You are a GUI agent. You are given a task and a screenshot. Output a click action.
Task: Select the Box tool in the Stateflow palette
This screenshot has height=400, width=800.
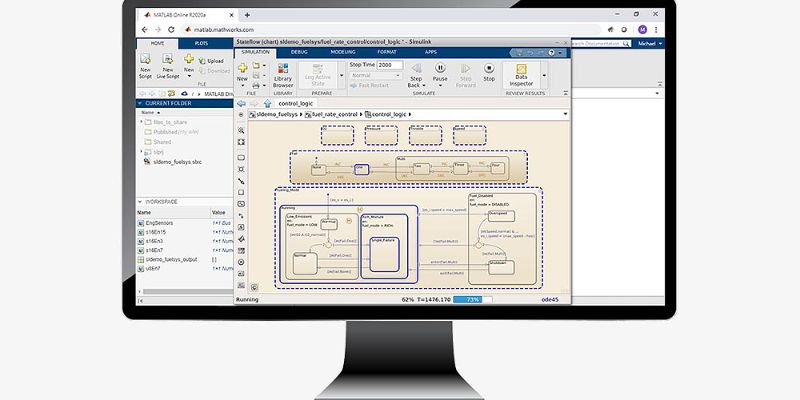pyautogui.click(x=241, y=193)
